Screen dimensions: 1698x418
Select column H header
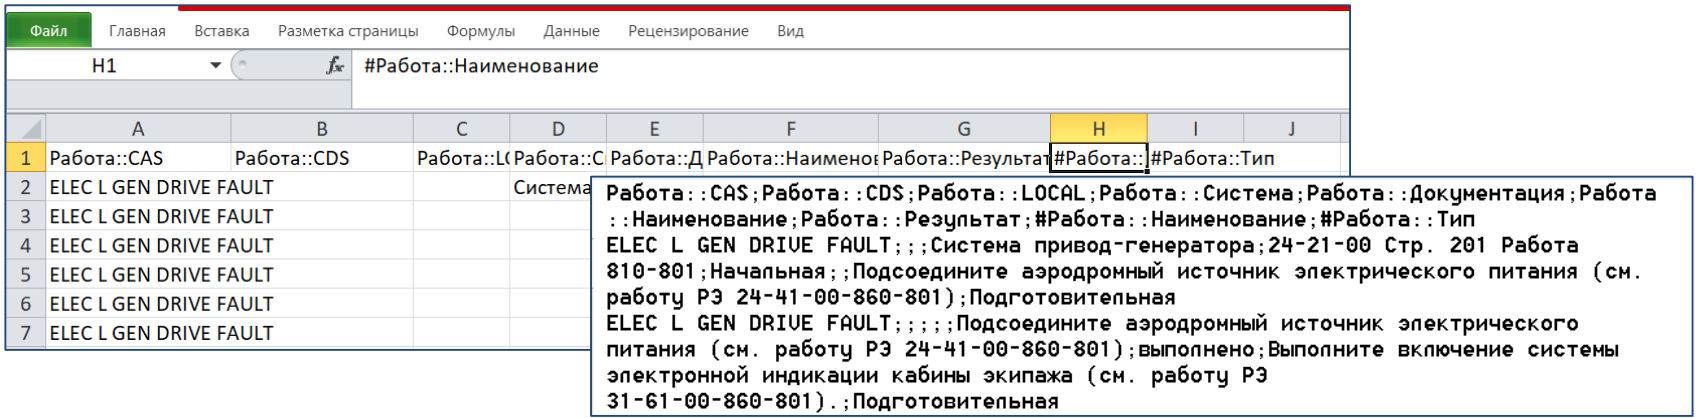[x=1098, y=129]
